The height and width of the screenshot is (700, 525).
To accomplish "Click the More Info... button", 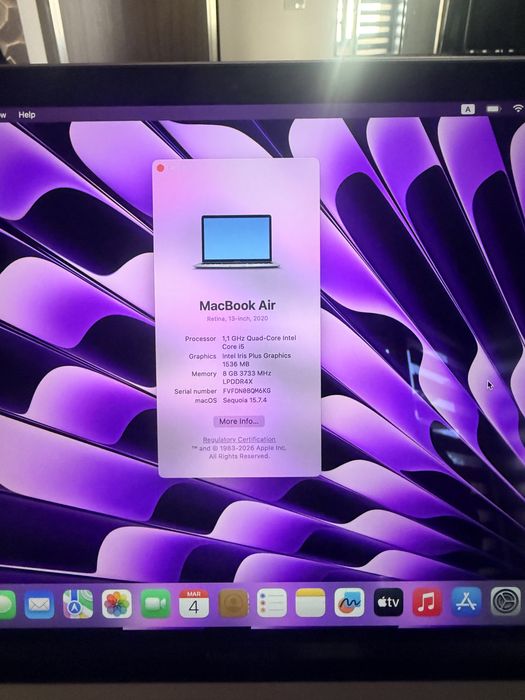I will coord(239,421).
